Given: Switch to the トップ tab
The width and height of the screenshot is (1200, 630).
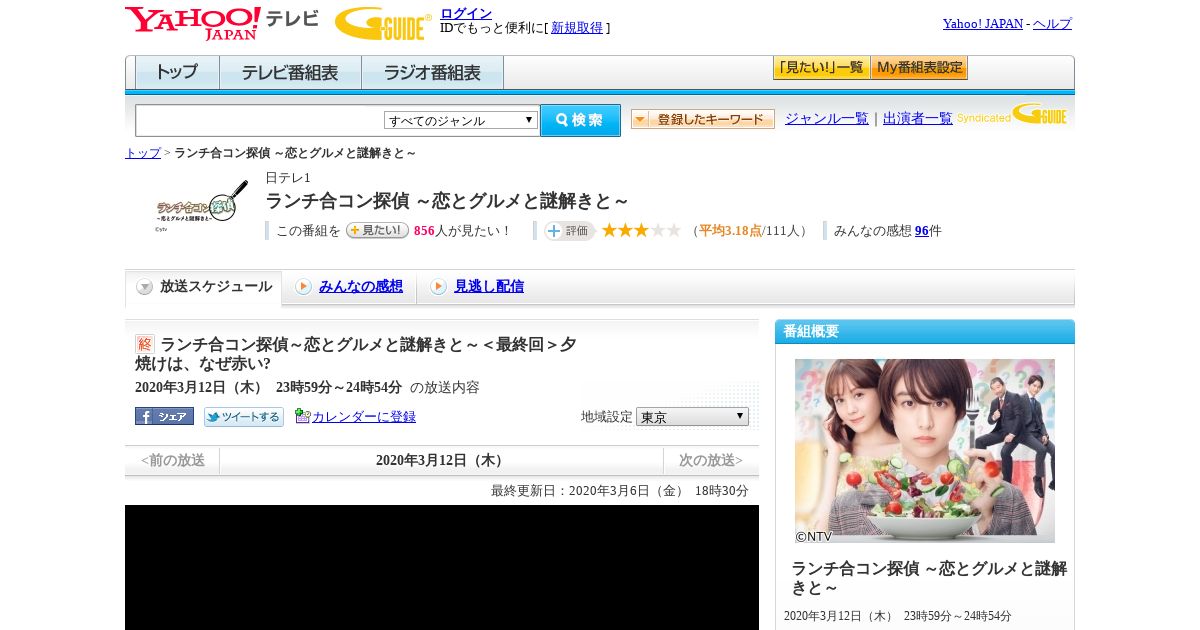Looking at the screenshot, I should 177,73.
